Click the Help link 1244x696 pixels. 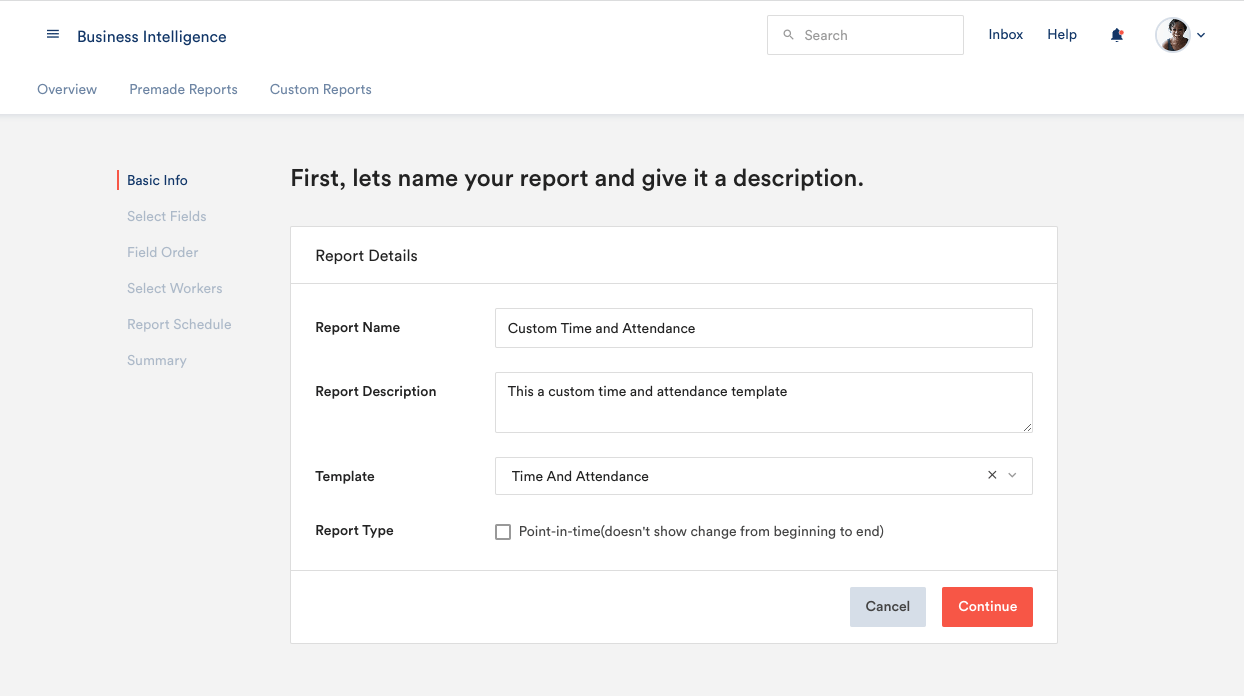[x=1062, y=33]
